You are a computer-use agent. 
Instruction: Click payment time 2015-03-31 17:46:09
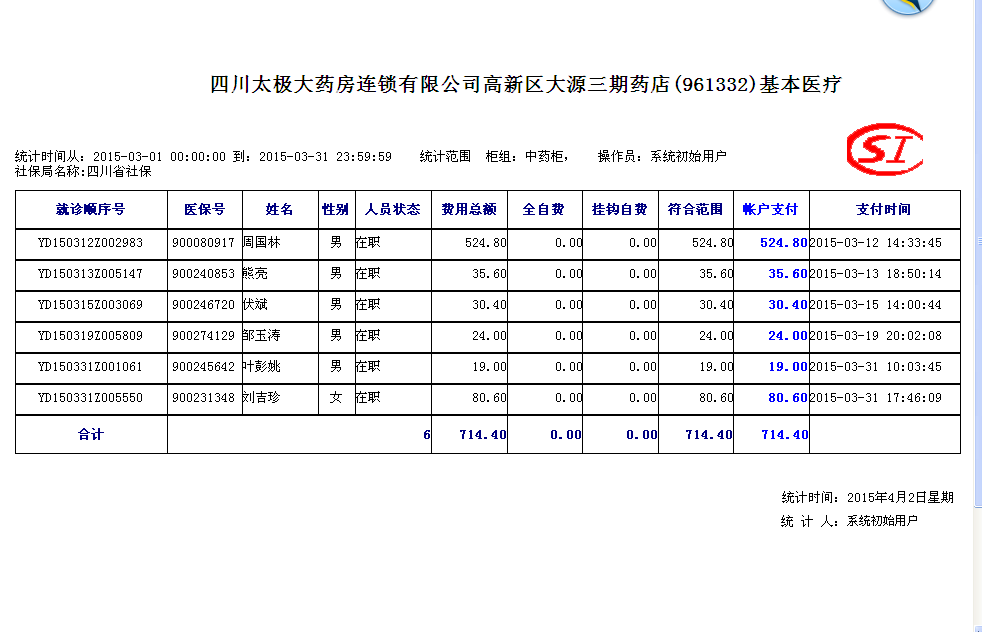click(876, 398)
